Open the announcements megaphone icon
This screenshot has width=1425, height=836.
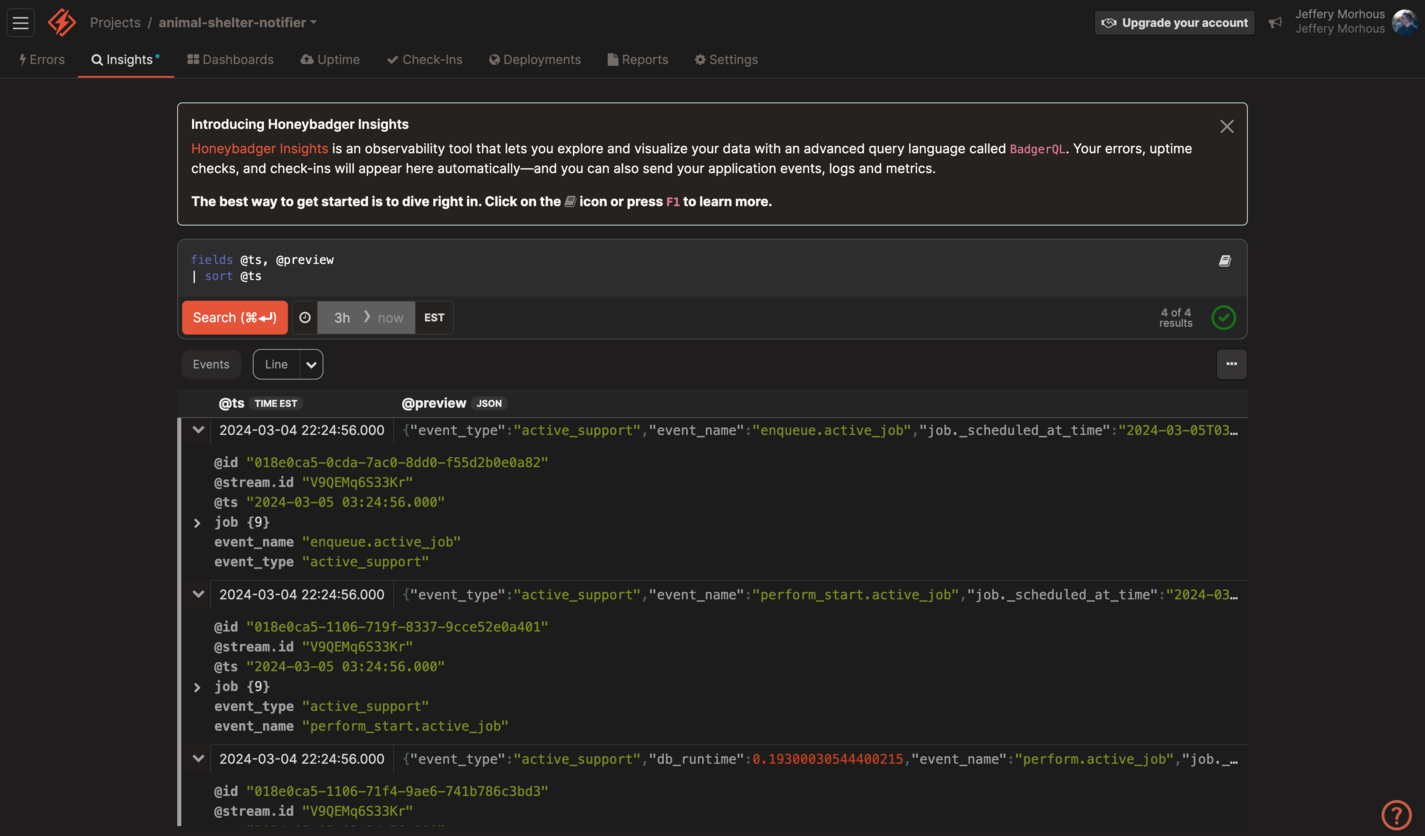[x=1275, y=22]
